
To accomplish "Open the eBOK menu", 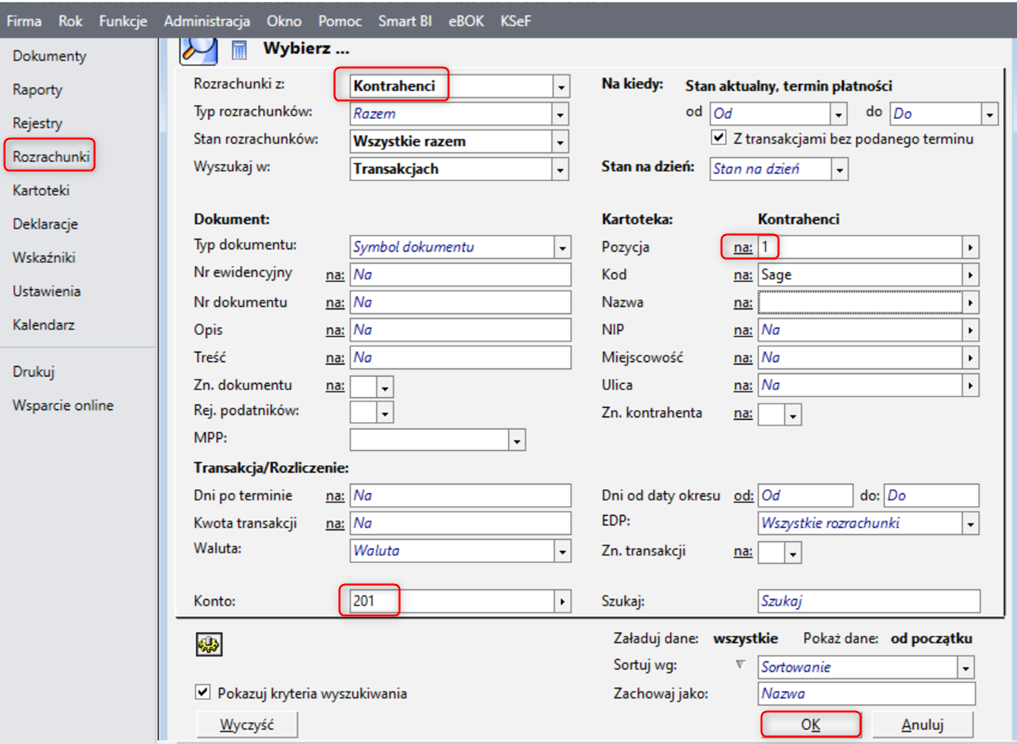I will (466, 21).
